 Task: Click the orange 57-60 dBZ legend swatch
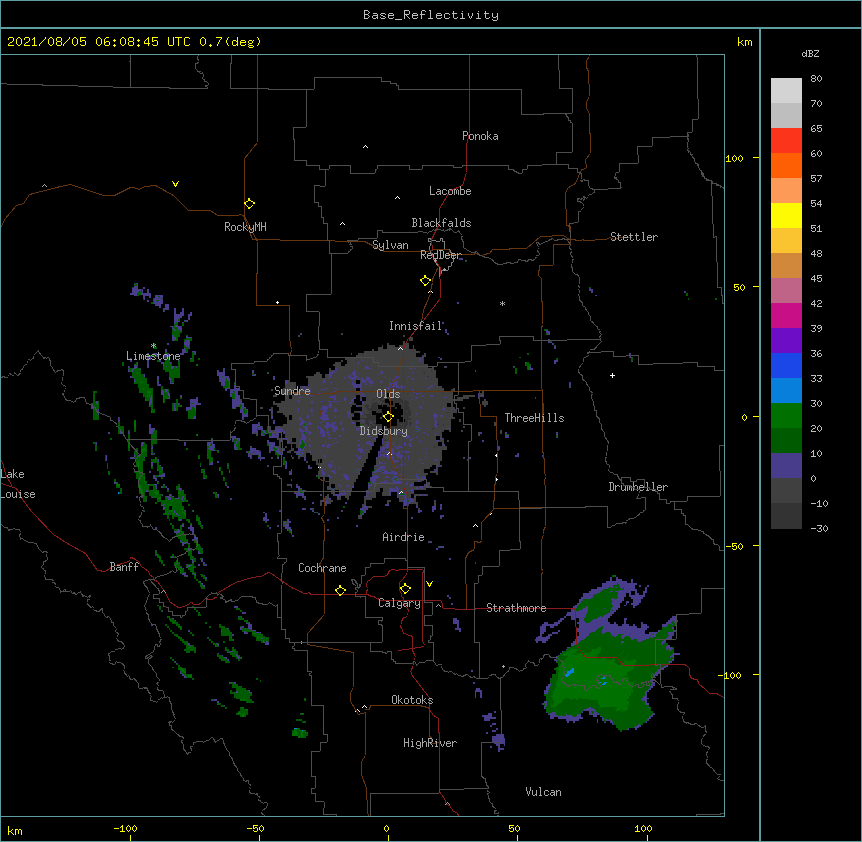pyautogui.click(x=786, y=165)
